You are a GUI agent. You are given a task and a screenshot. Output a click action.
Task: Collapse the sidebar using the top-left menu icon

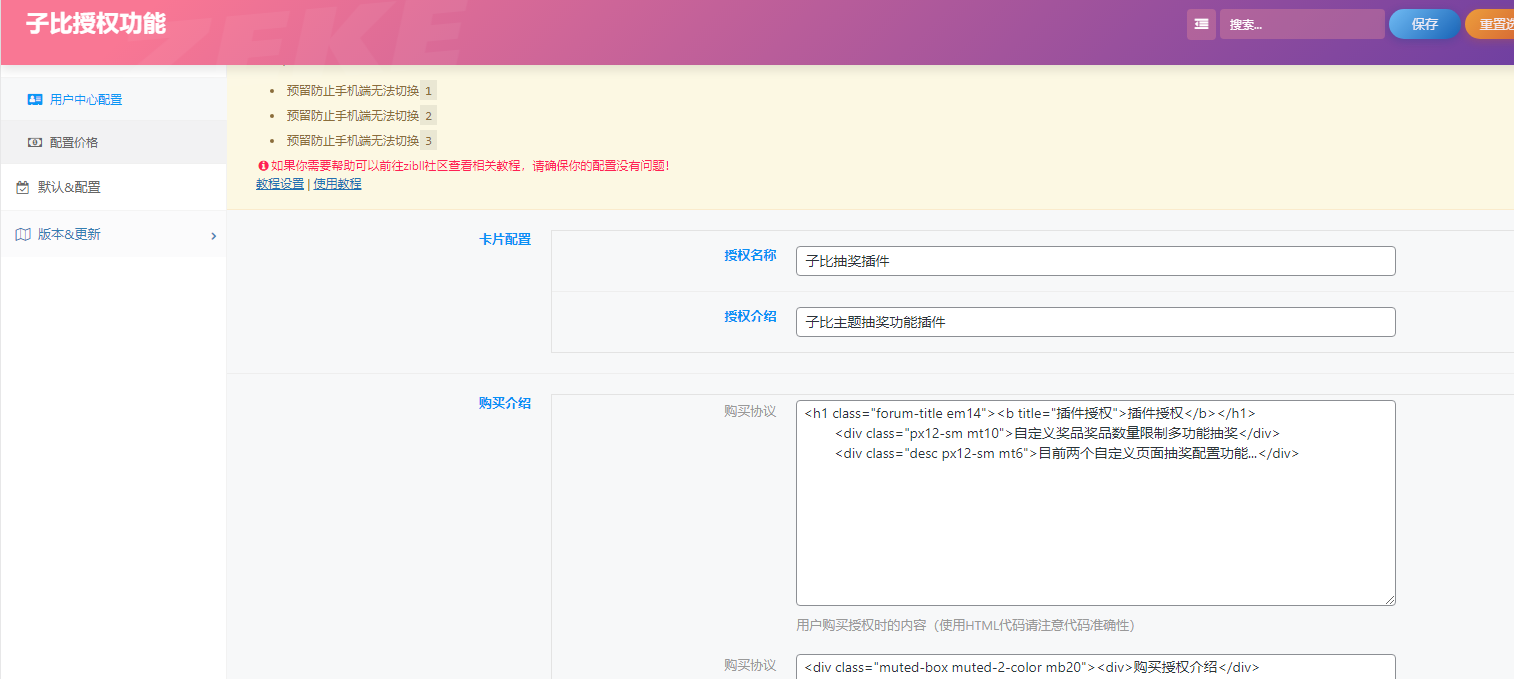1199,24
